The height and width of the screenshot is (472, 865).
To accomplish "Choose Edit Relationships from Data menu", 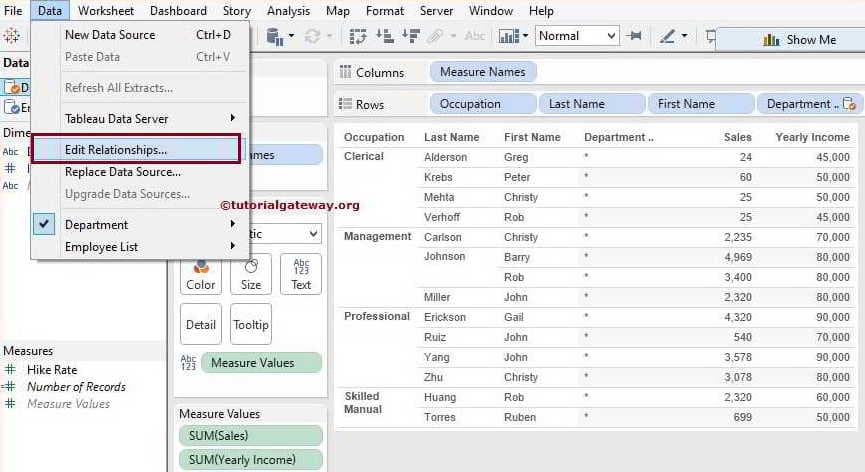I will tap(136, 149).
